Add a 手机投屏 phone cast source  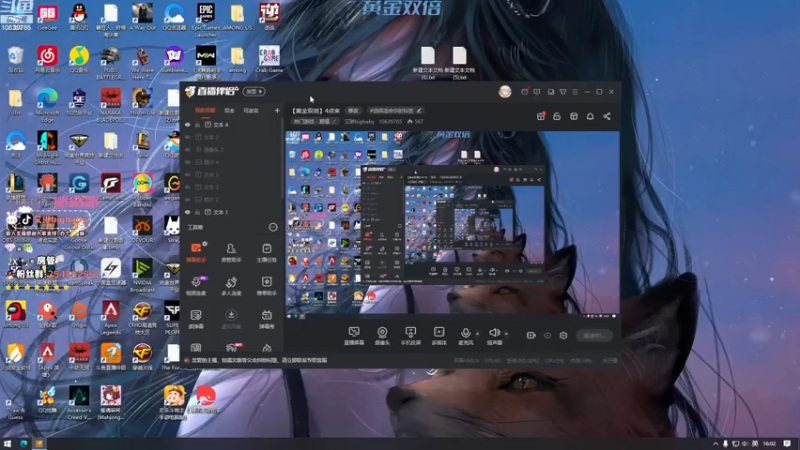[411, 336]
